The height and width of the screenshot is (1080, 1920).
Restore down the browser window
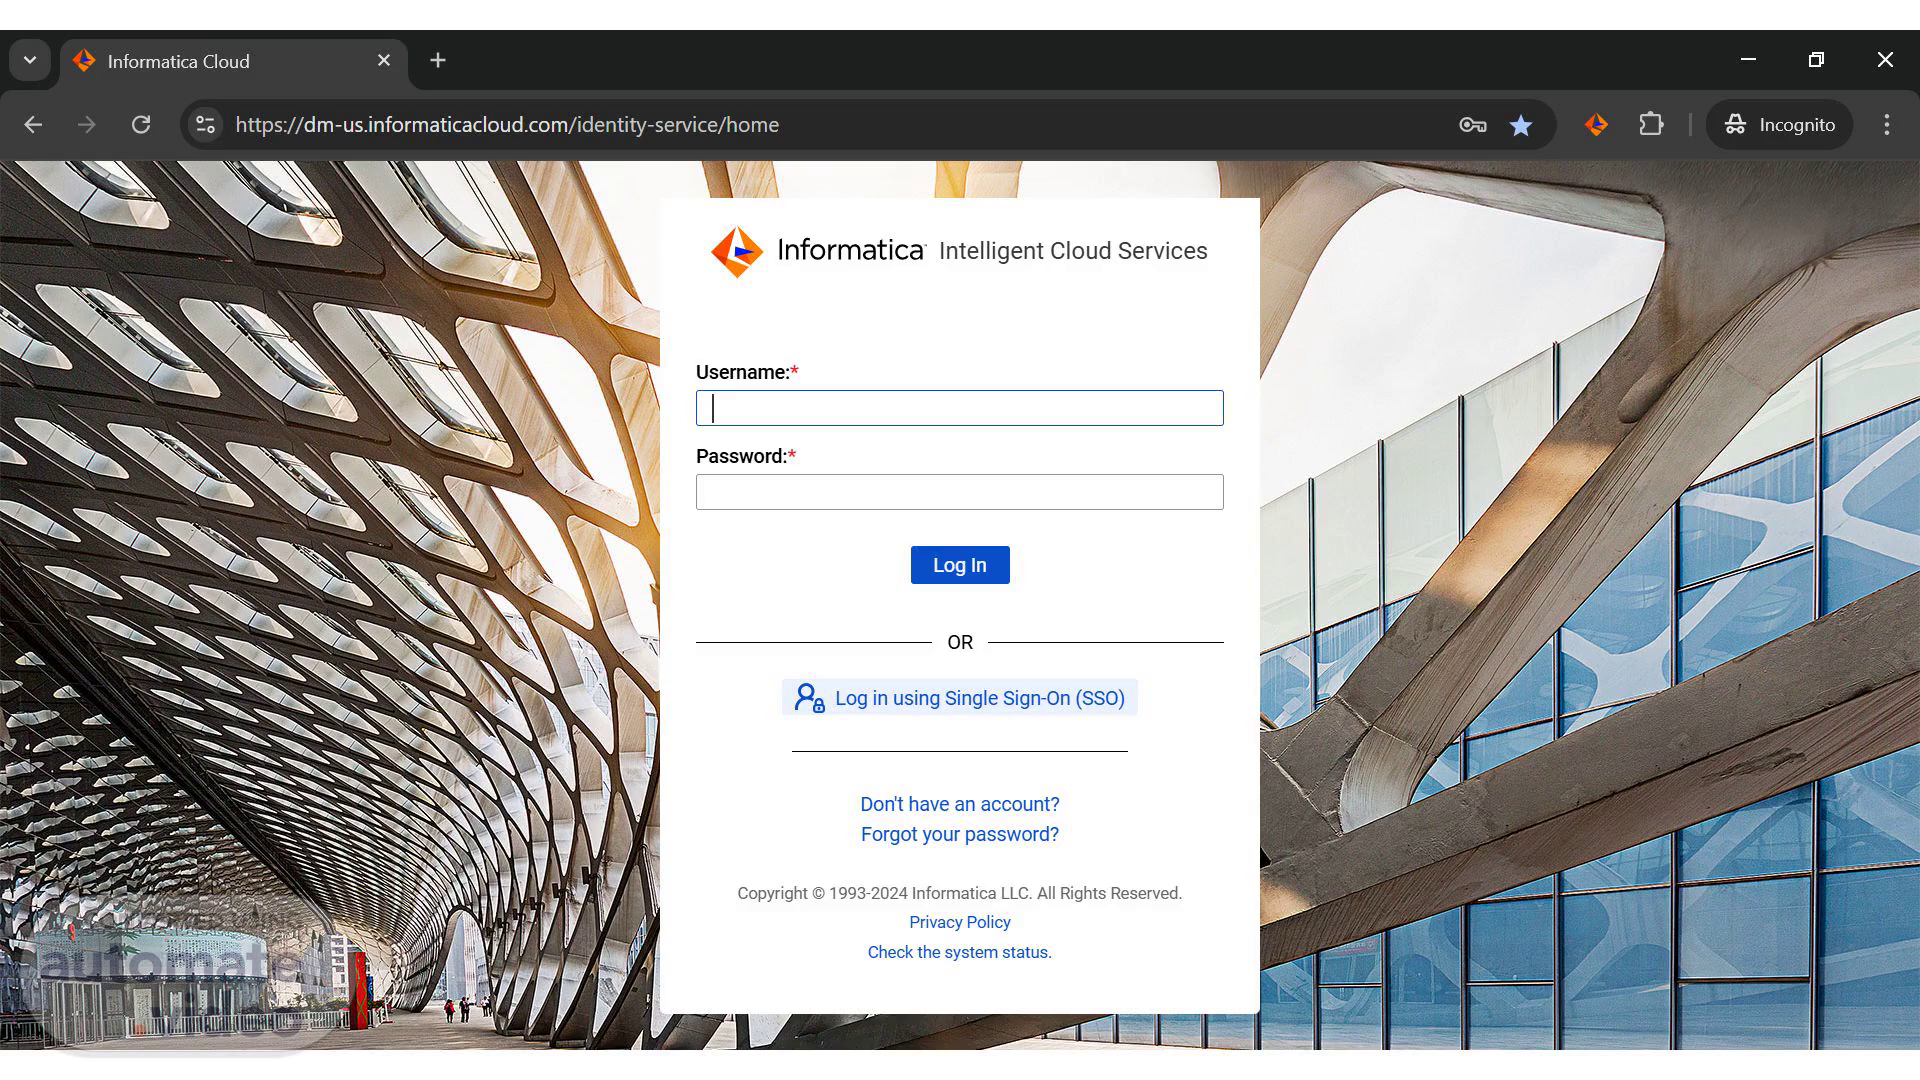point(1816,60)
